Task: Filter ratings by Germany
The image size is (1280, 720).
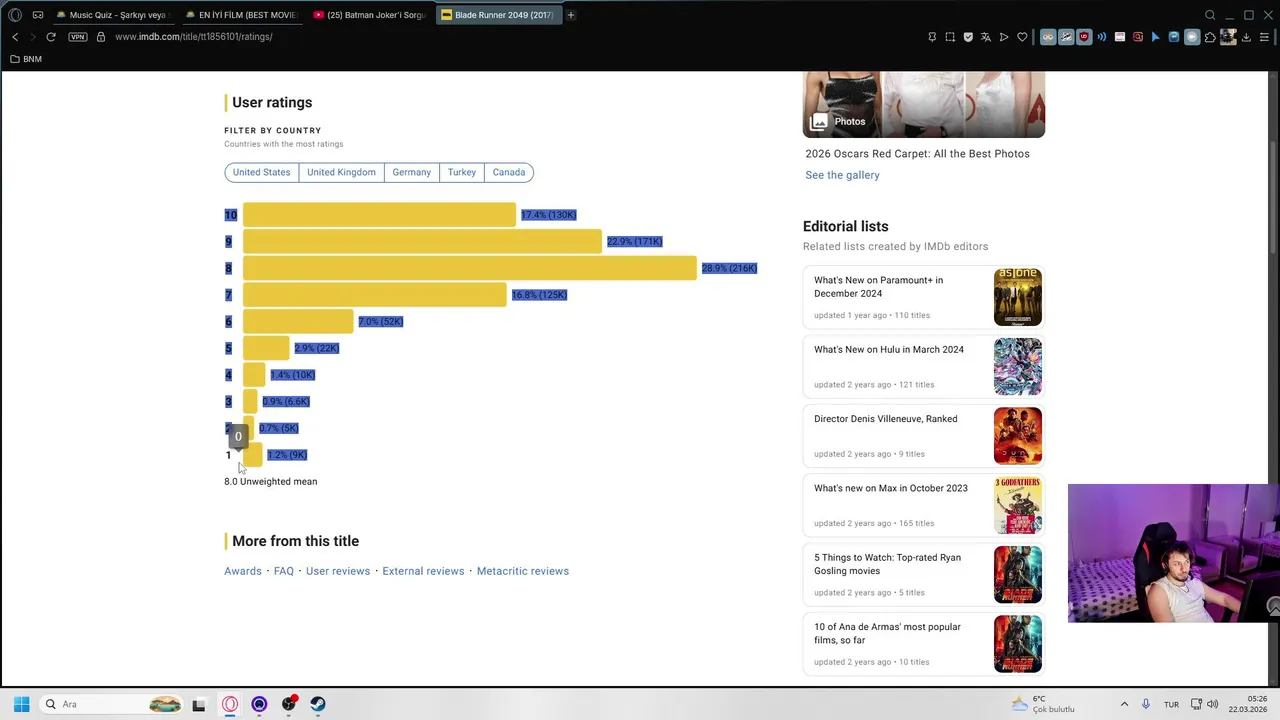Action: coord(411,172)
